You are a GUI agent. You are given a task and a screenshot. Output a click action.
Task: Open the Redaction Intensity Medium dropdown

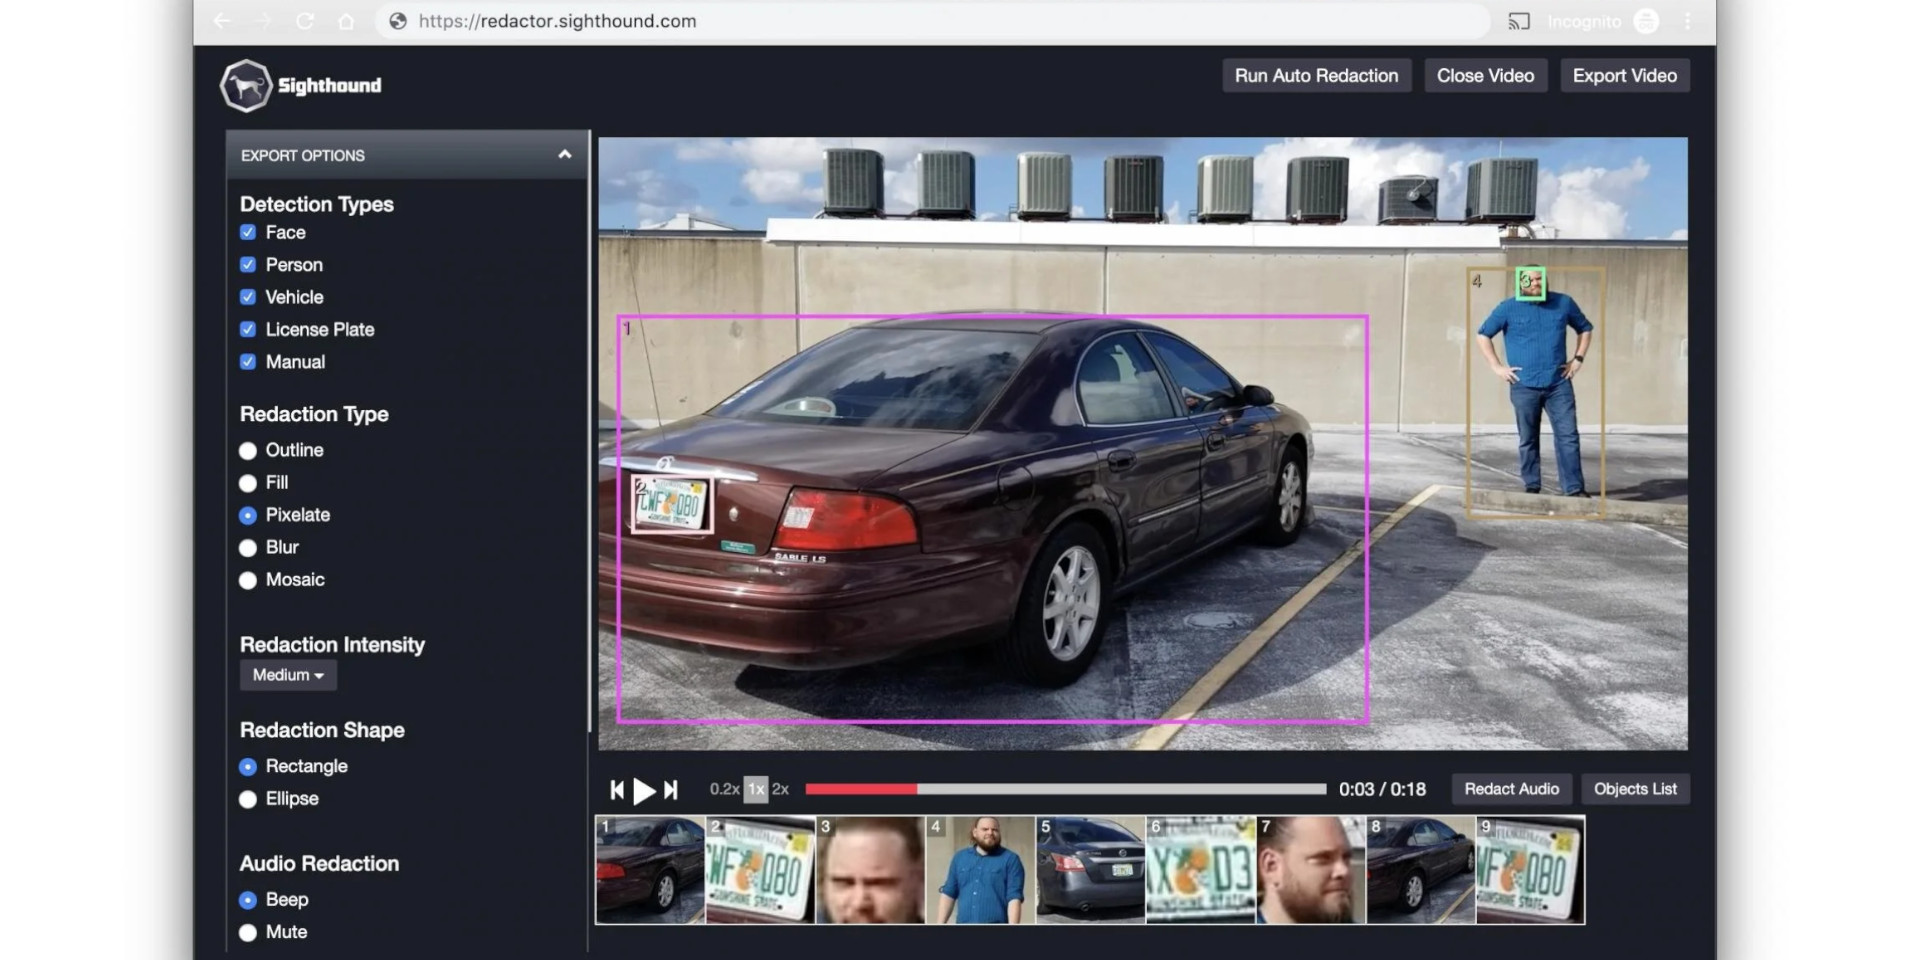(x=288, y=675)
